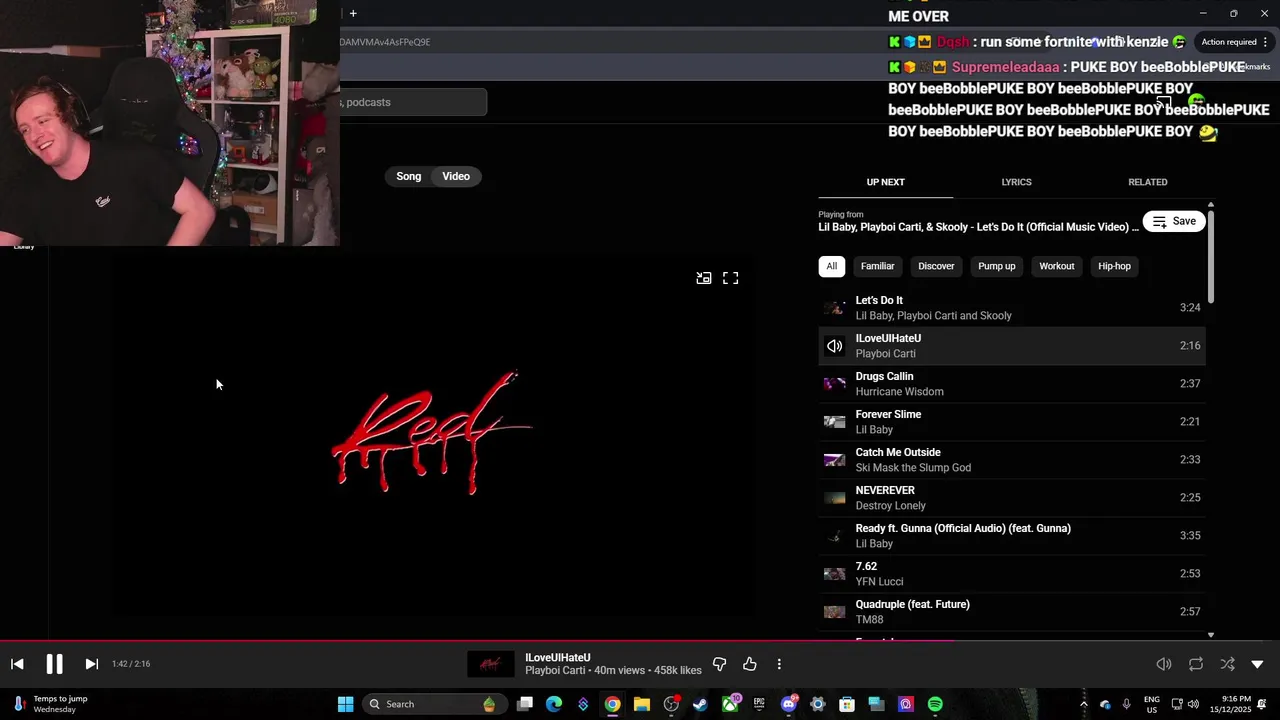This screenshot has width=1280, height=720.
Task: Open the three-dot song options menu
Action: [x=779, y=664]
